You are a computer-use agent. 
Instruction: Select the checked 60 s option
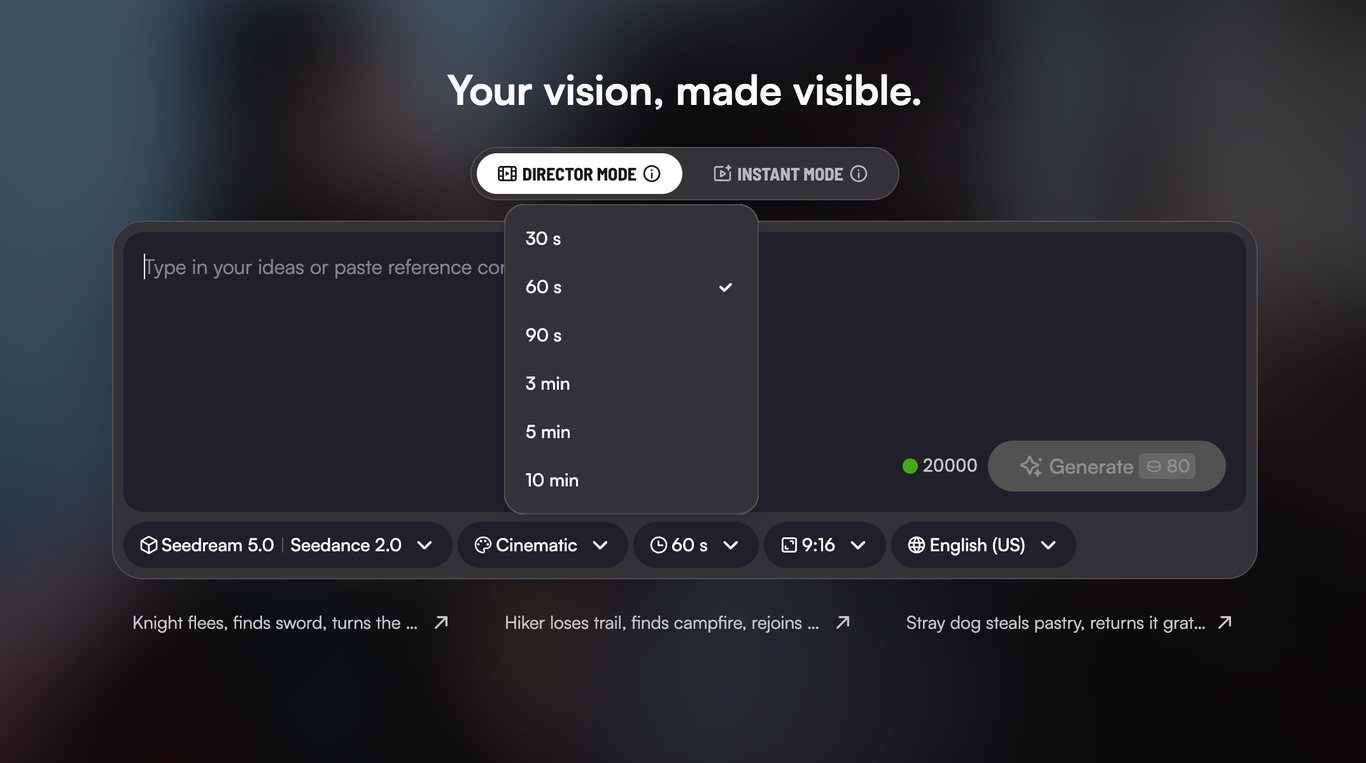pos(631,287)
